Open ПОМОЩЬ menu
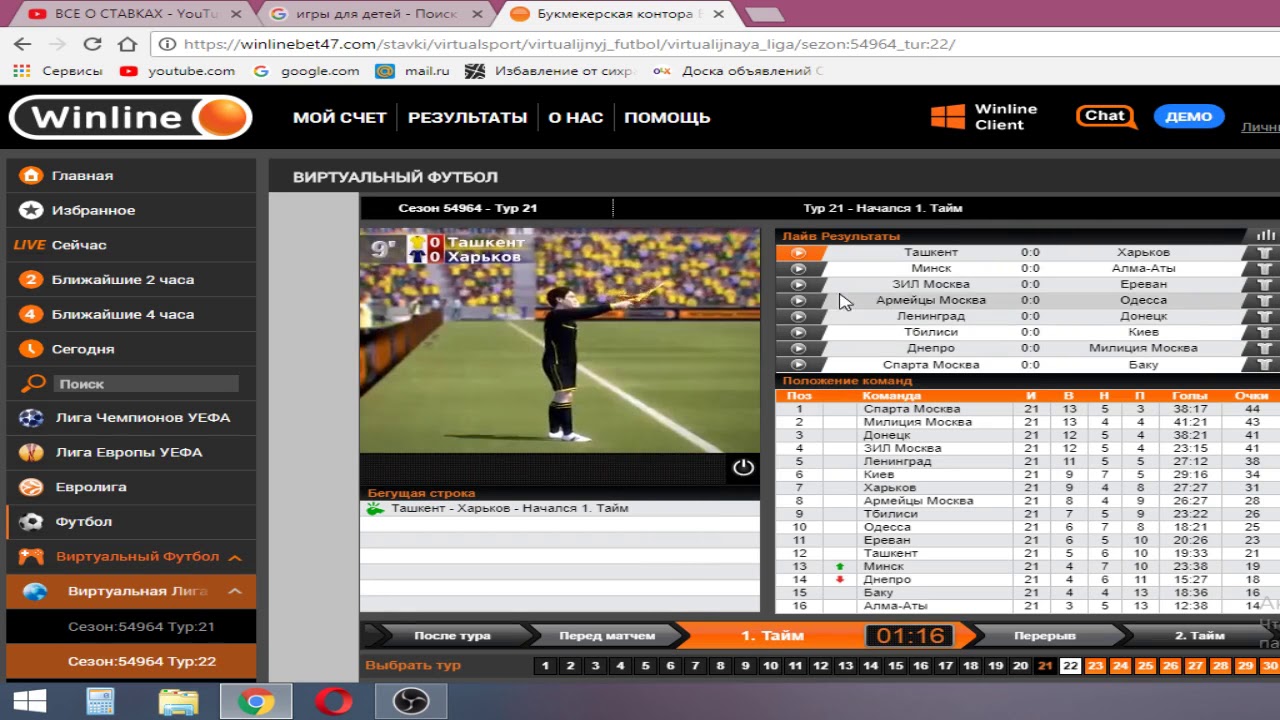Viewport: 1280px width, 720px height. click(x=667, y=117)
